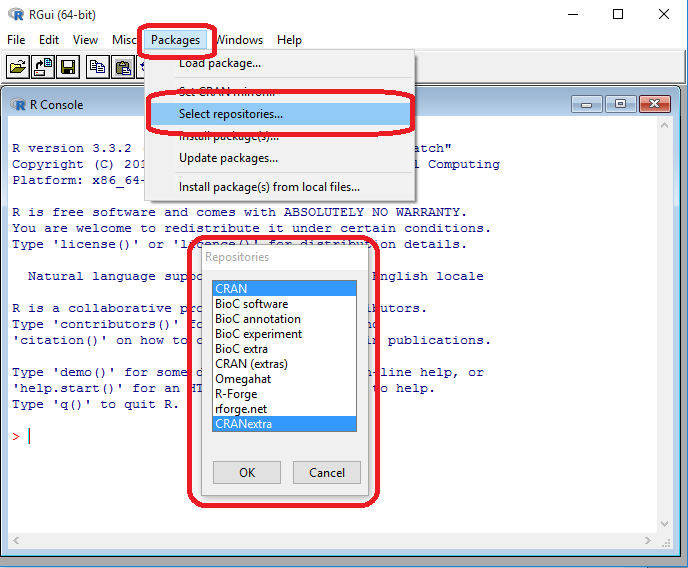Viewport: 688px width, 568px height.
Task: Click the Packages menu
Action: tap(176, 40)
